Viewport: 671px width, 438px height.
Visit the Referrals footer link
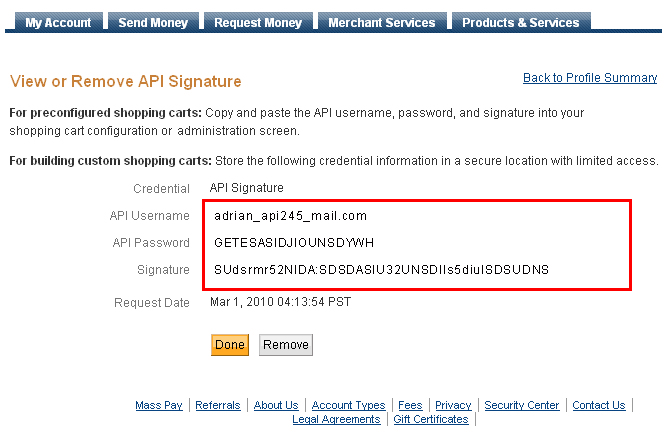pos(218,405)
